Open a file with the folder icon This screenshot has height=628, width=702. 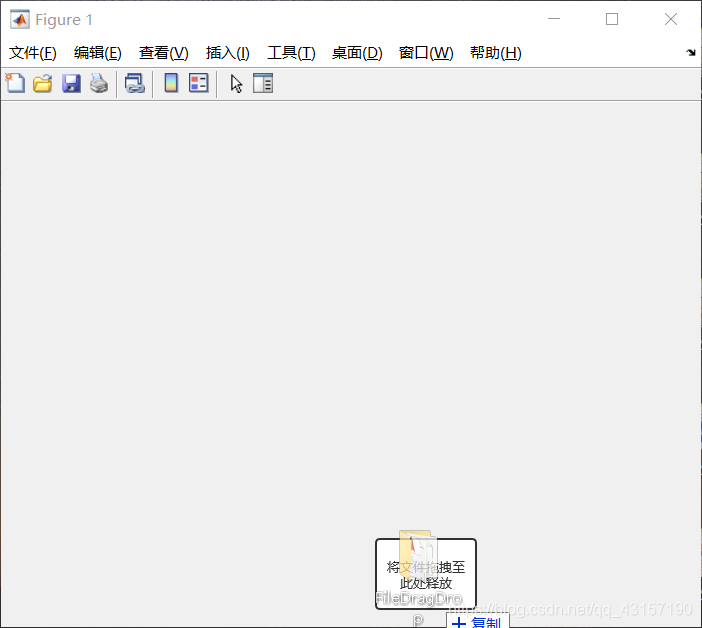43,84
